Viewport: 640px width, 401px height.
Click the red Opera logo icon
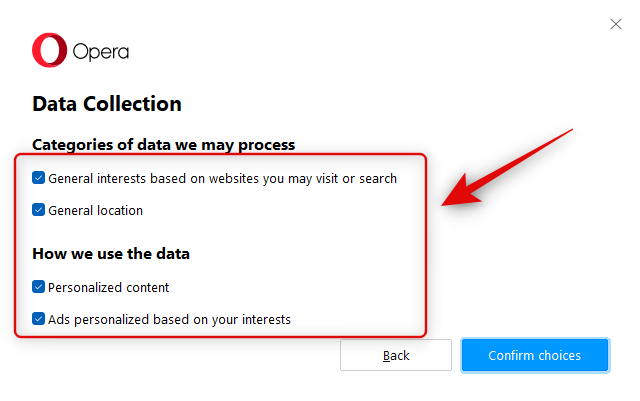pos(48,50)
